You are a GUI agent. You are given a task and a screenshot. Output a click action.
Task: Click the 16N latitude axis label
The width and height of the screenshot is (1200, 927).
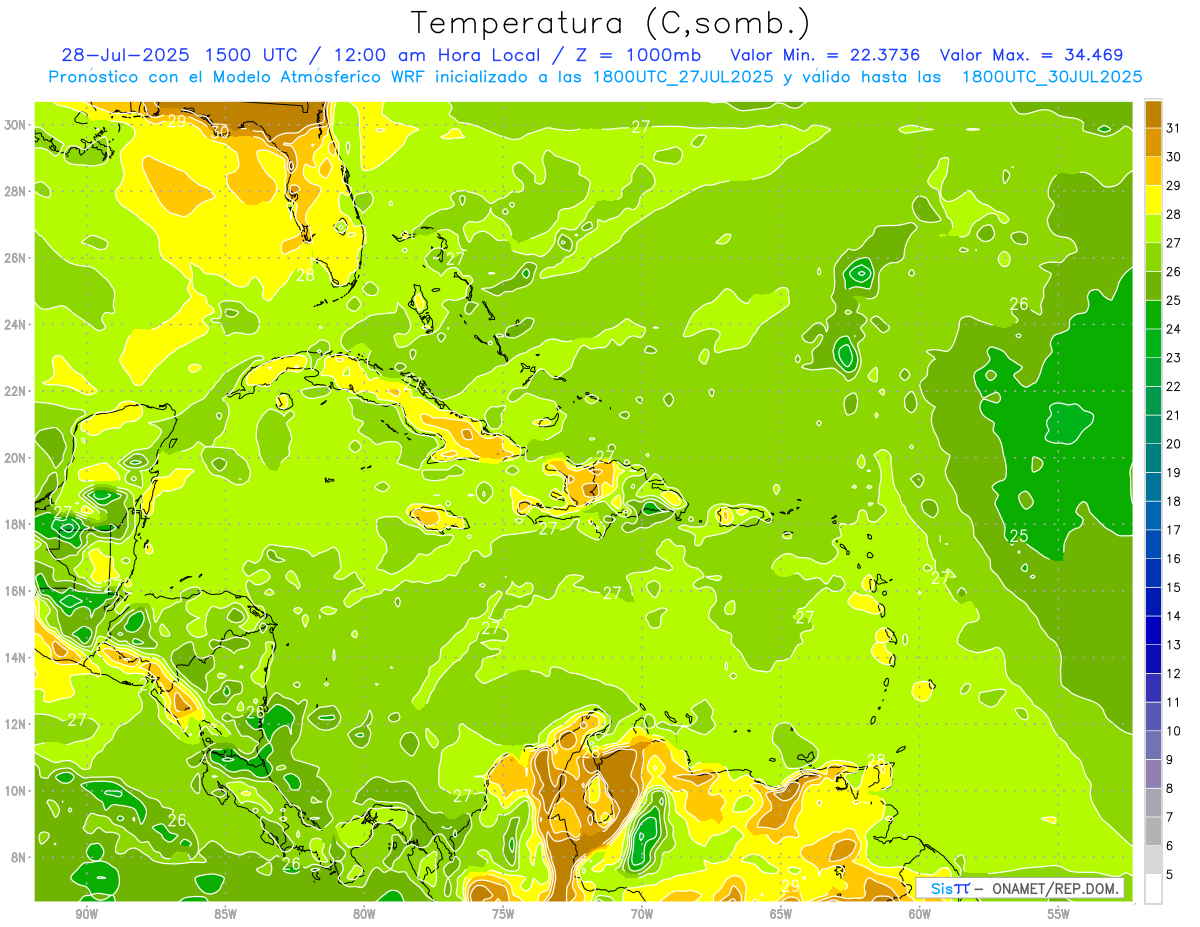tap(16, 591)
